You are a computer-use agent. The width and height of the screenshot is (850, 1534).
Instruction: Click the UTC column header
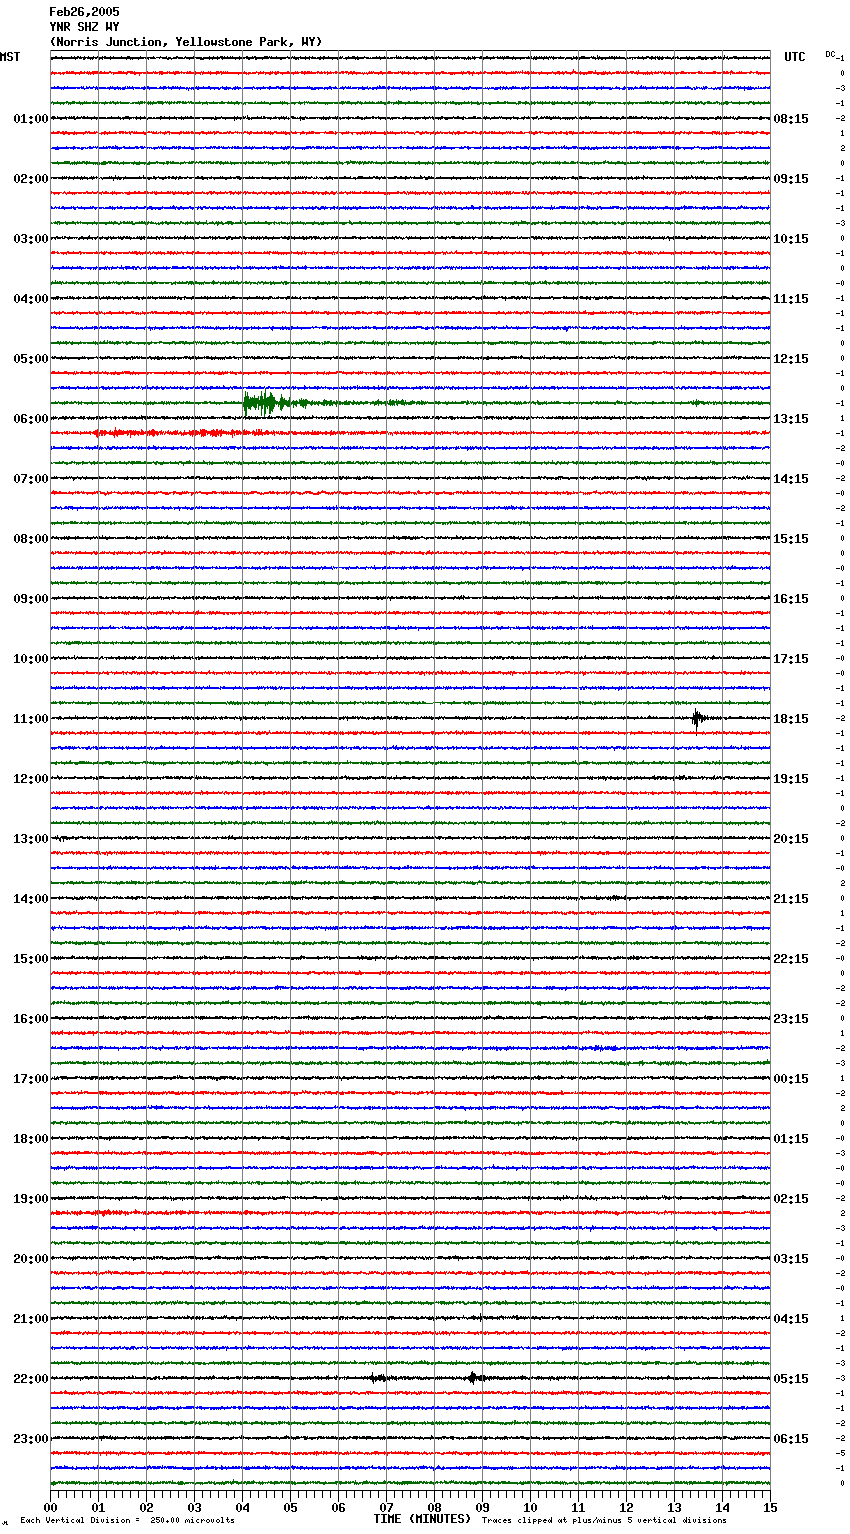point(795,57)
